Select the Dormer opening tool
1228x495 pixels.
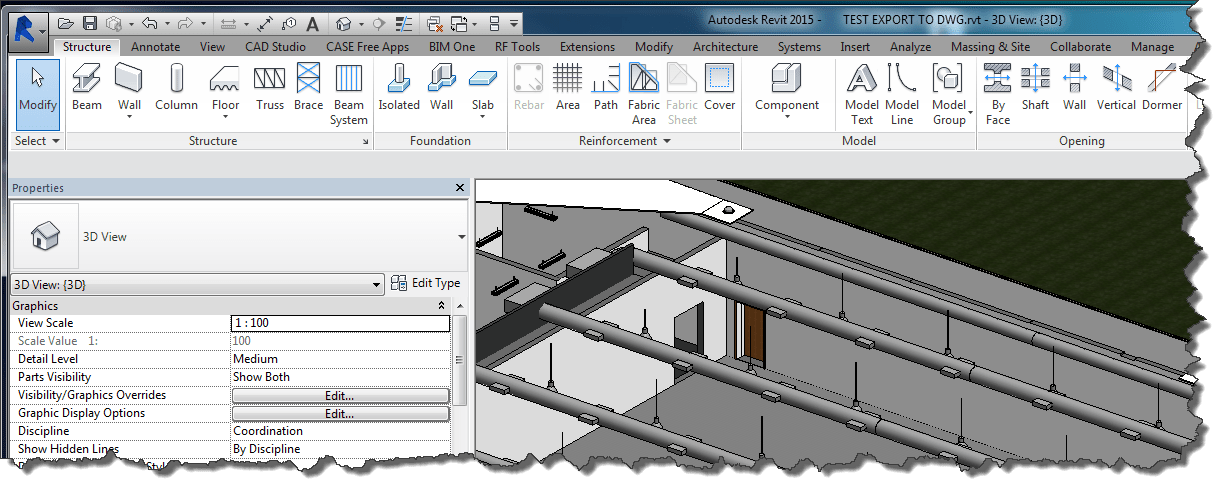[x=1162, y=87]
